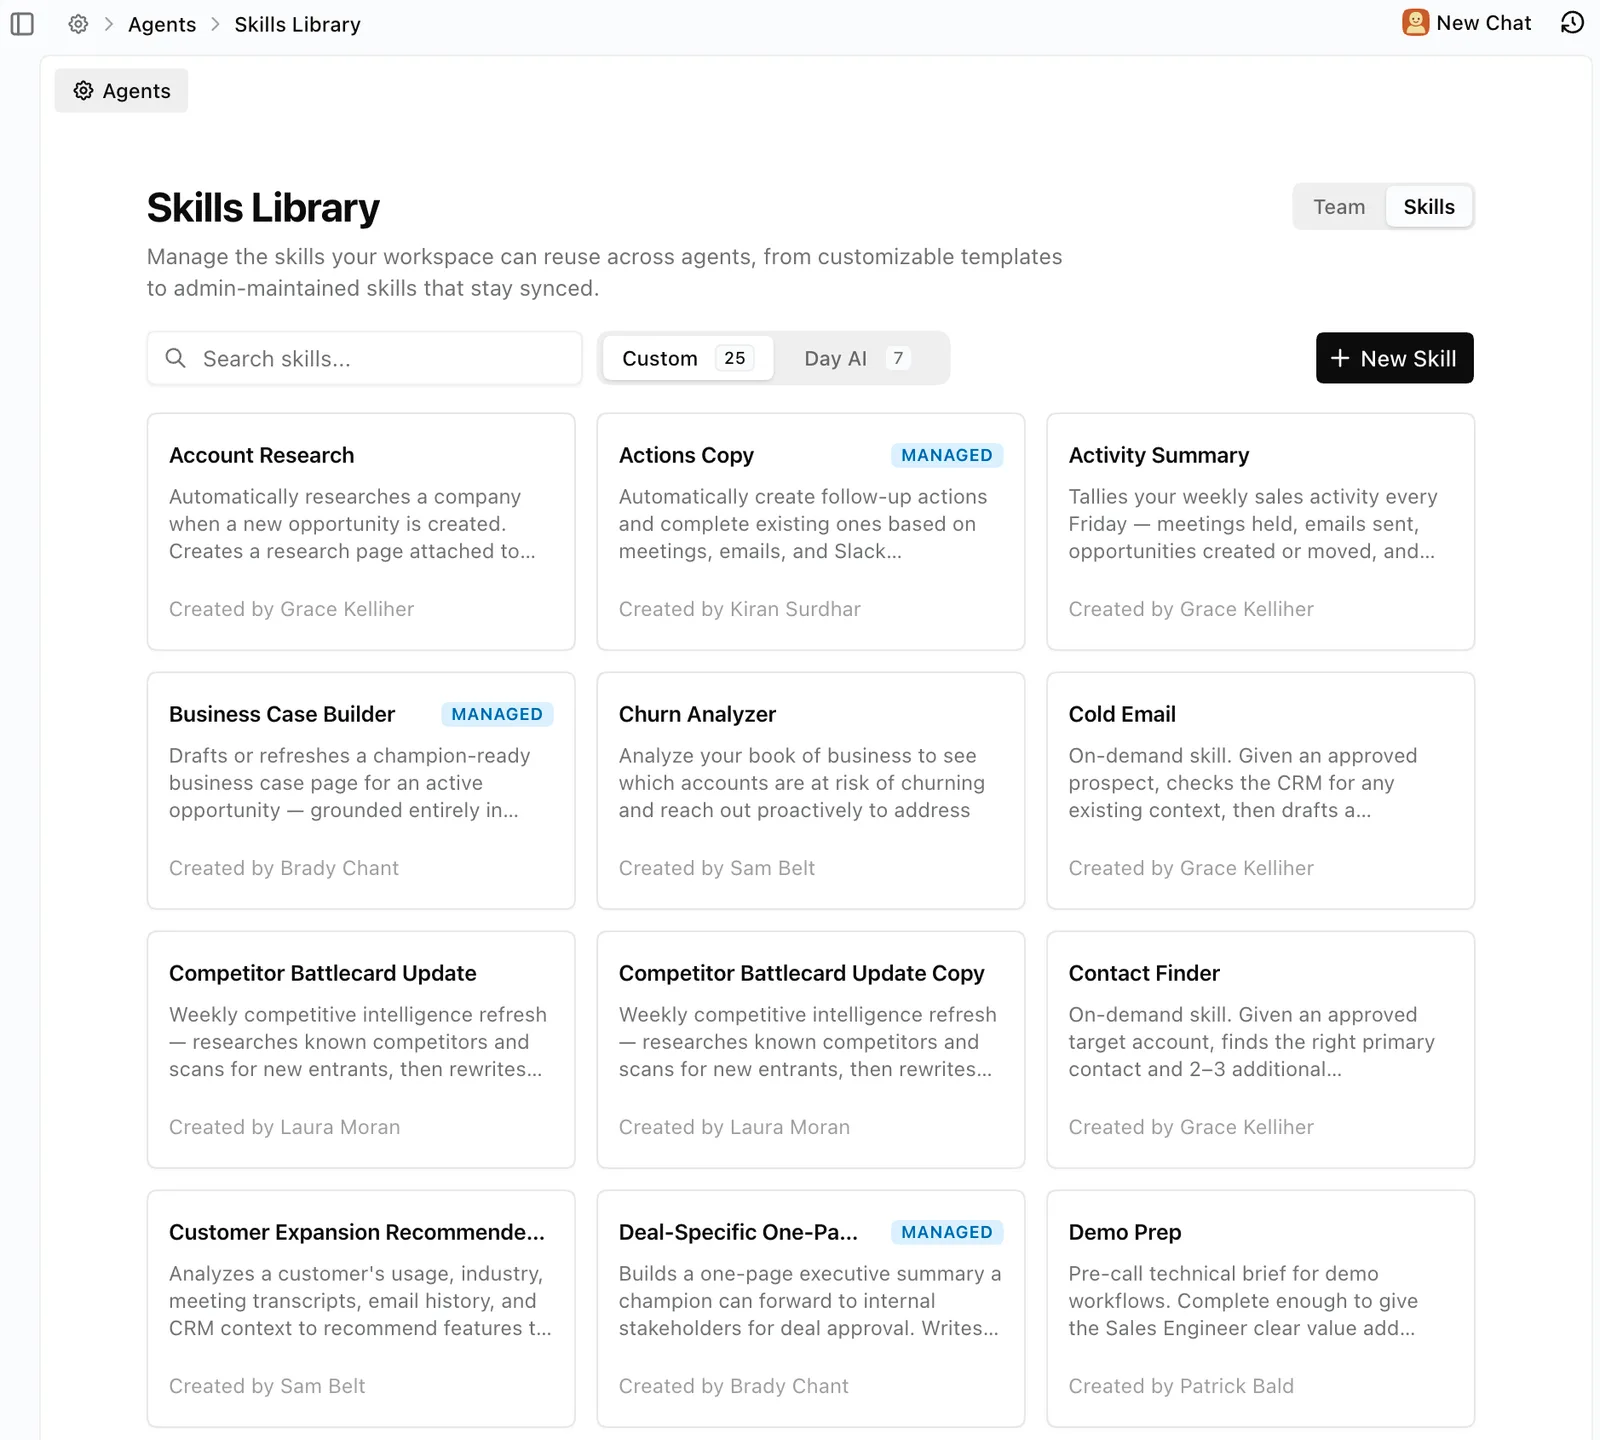Open the chat history clock icon
This screenshot has width=1600, height=1440.
pyautogui.click(x=1572, y=23)
